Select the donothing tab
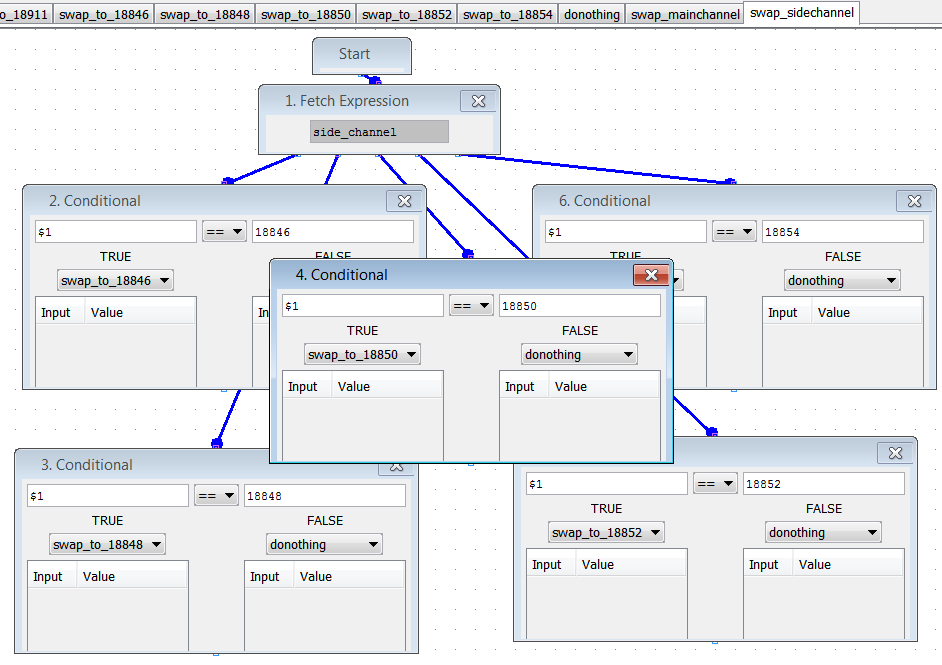This screenshot has width=942, height=665. tap(592, 14)
